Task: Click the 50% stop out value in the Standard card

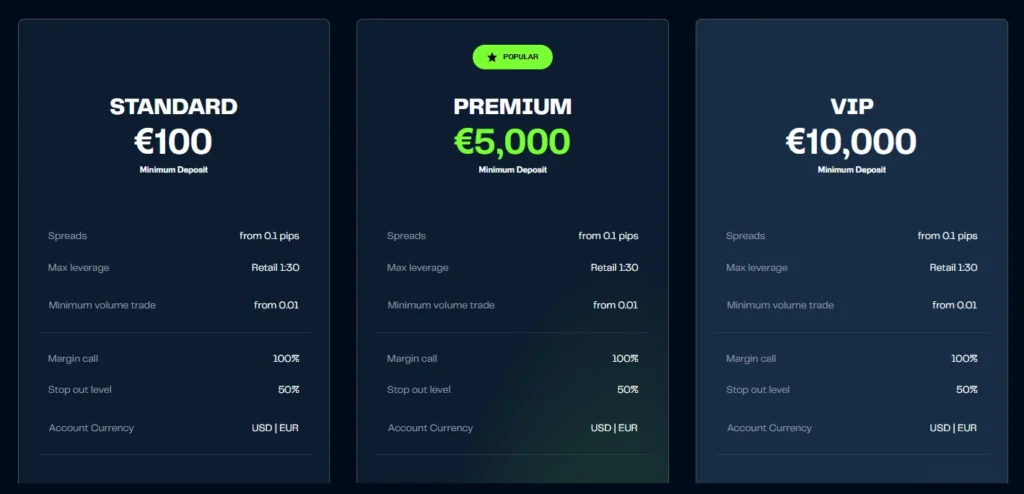Action: (x=289, y=390)
